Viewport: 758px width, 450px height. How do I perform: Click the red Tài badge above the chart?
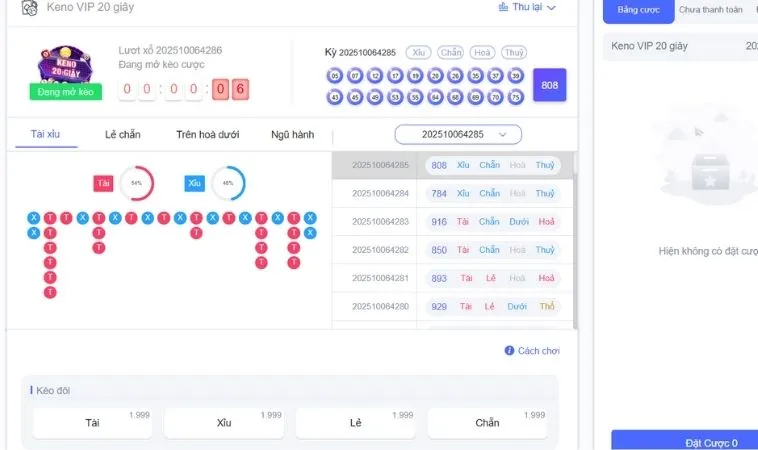pos(103,183)
